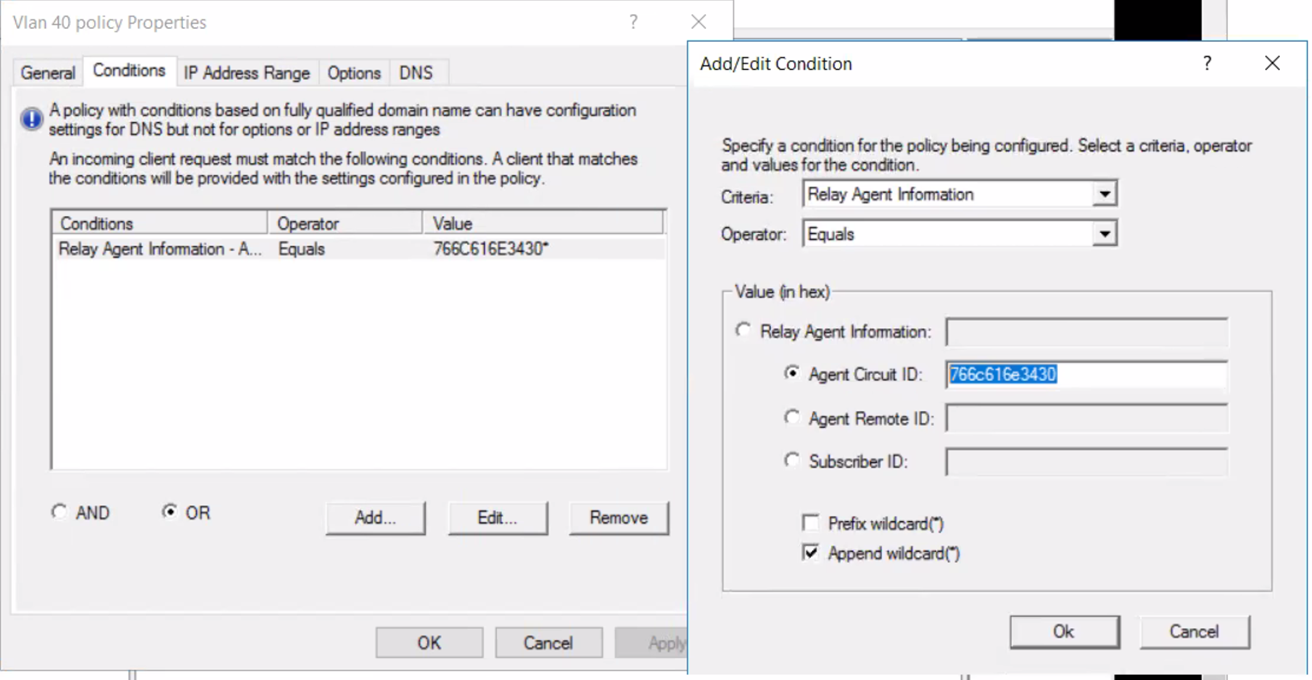
Task: Switch to the General tab
Action: tap(46, 72)
